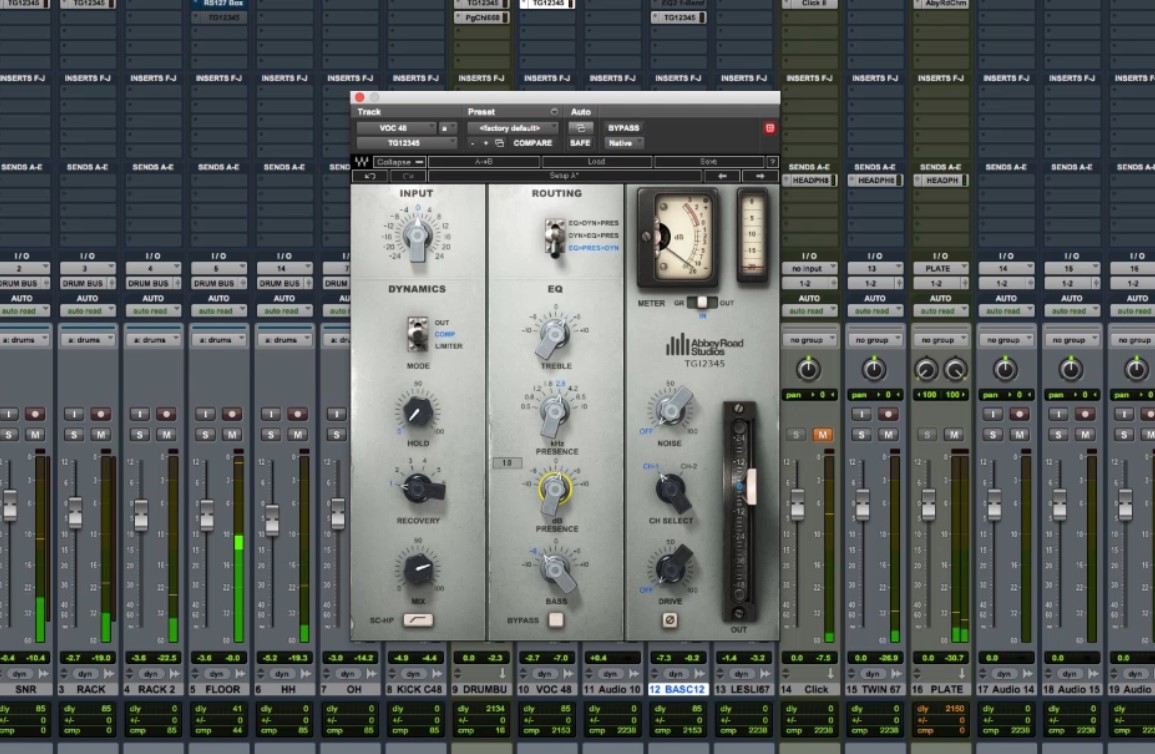
Task: Click the copy settings icon beside plus
Action: click(x=499, y=143)
